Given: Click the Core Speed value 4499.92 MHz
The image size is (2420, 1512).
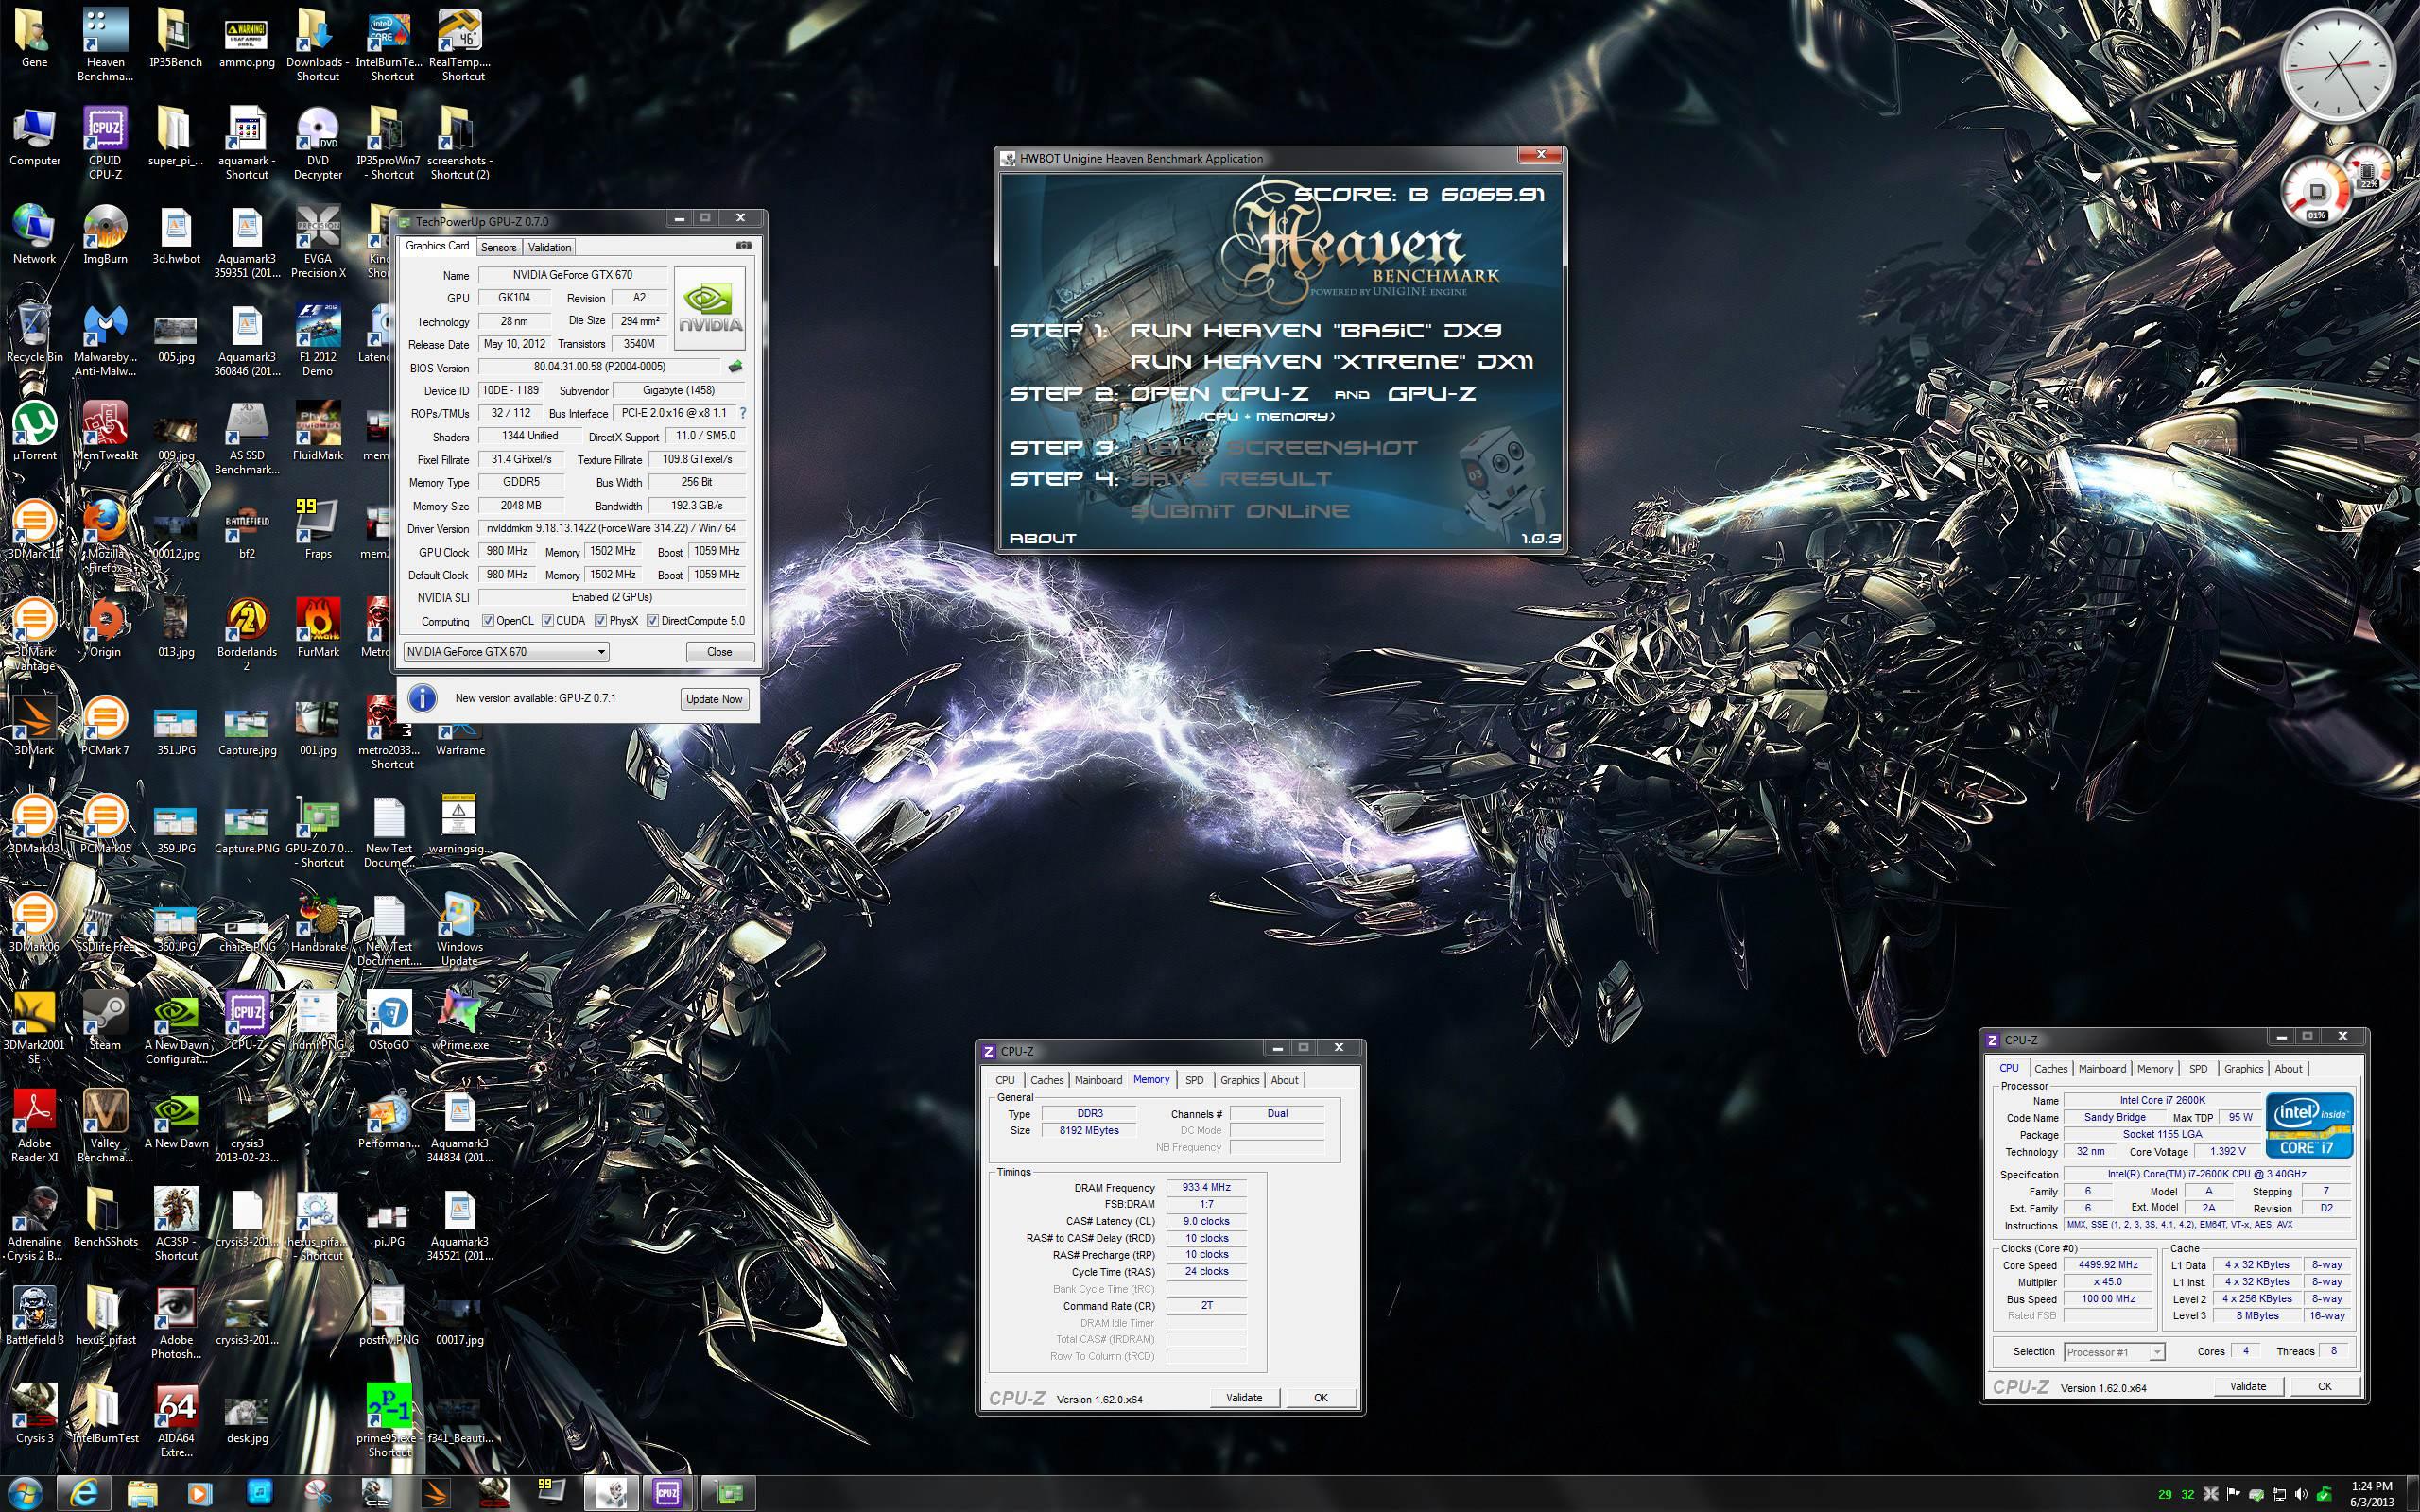Looking at the screenshot, I should coord(2108,1265).
